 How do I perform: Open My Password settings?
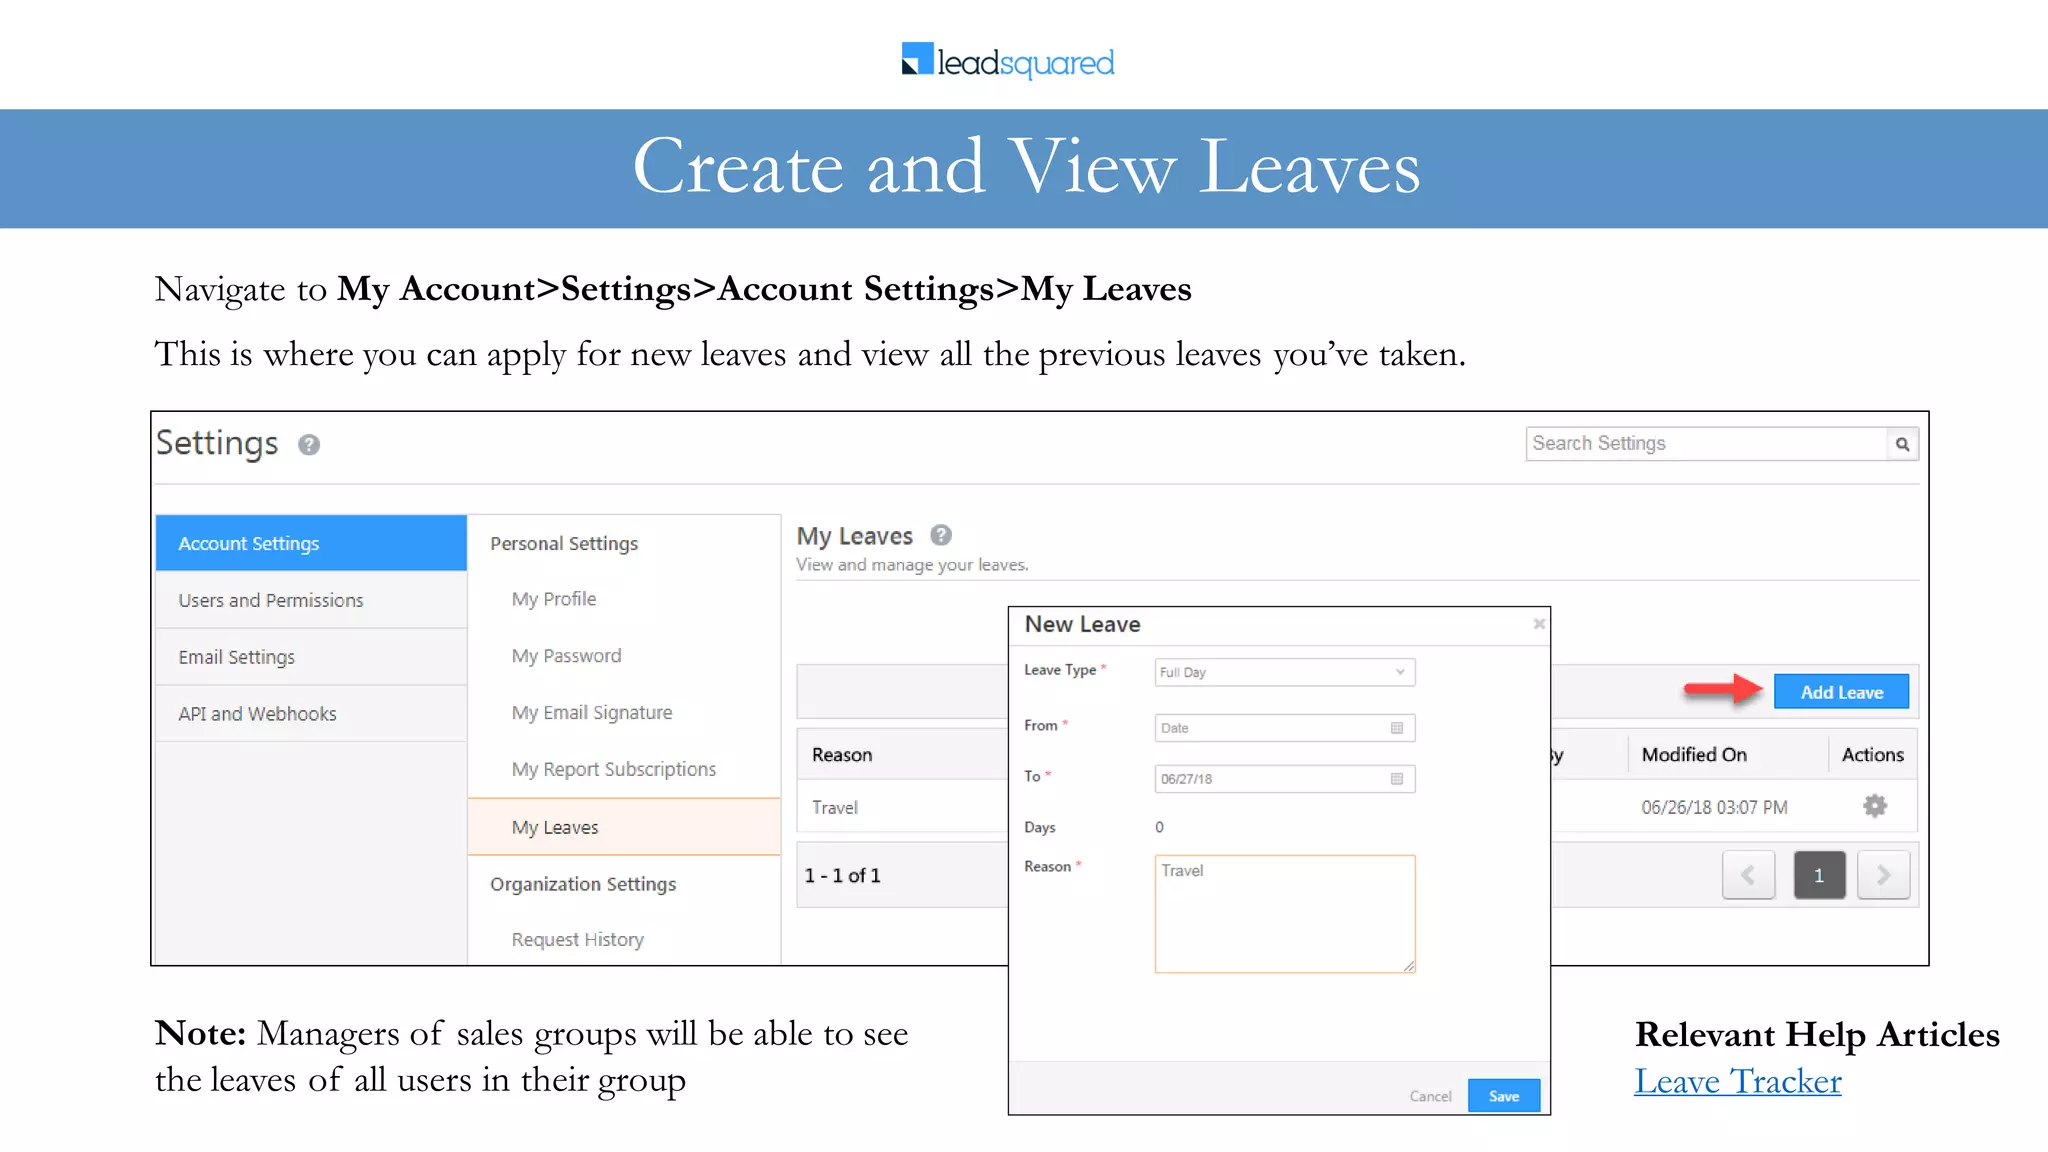click(x=566, y=656)
